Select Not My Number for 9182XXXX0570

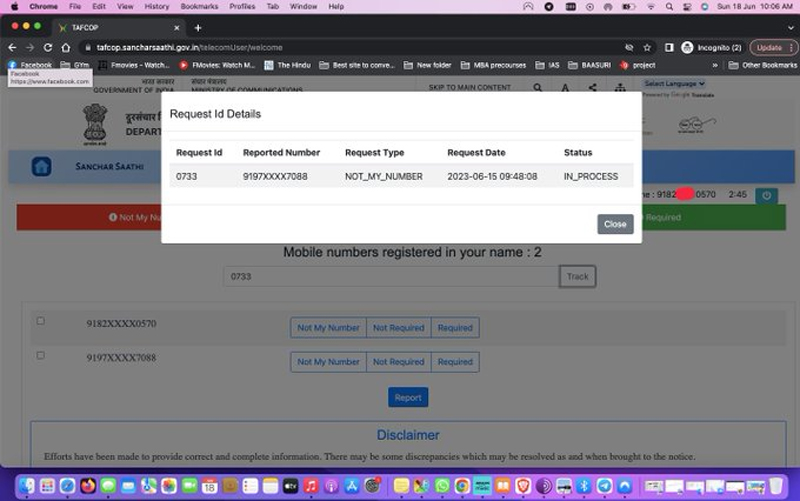pyautogui.click(x=328, y=328)
